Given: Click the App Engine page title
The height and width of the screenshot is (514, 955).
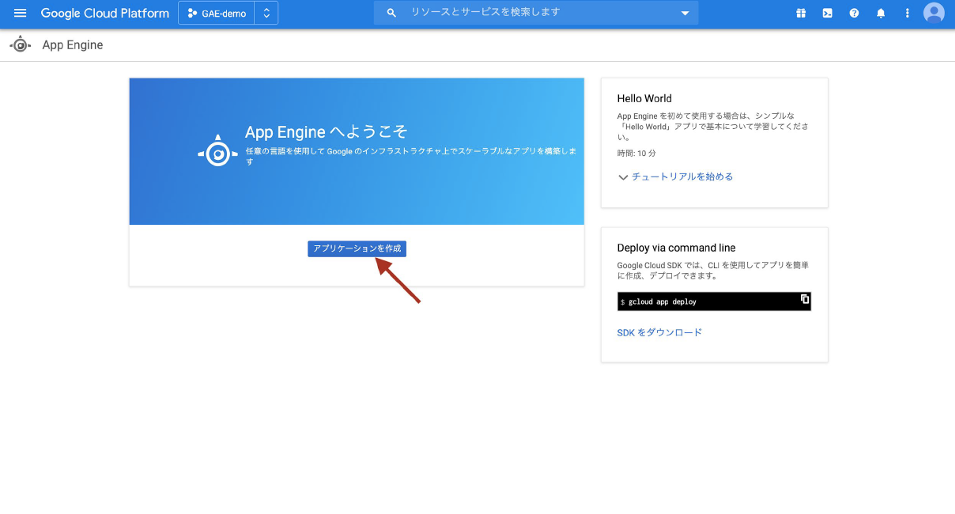Looking at the screenshot, I should [x=72, y=45].
